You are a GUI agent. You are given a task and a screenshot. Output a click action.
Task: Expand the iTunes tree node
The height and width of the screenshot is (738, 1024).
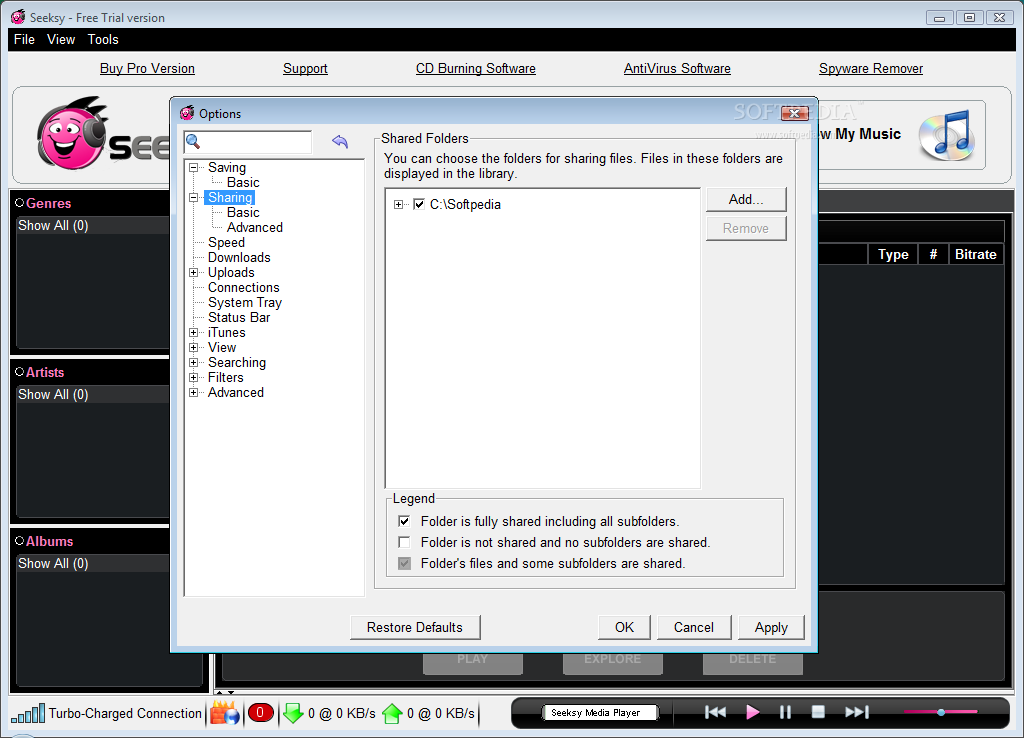pyautogui.click(x=193, y=332)
